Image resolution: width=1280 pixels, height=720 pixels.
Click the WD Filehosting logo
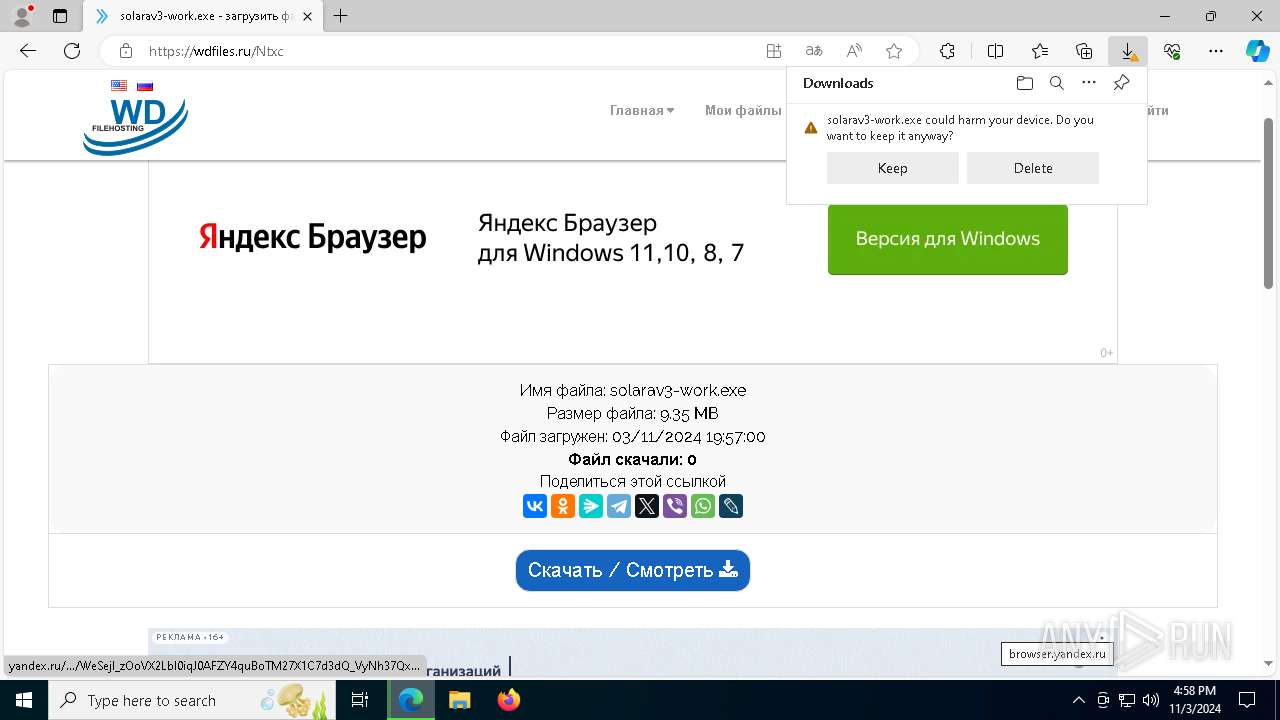tap(135, 126)
